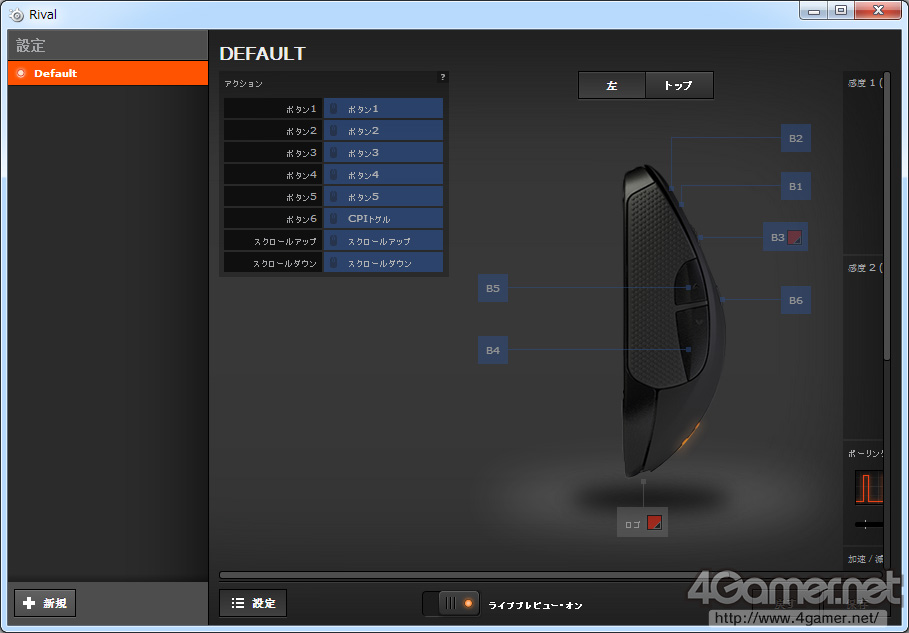Image resolution: width=909 pixels, height=633 pixels.
Task: Maximize the Rival window
Action: (x=841, y=10)
